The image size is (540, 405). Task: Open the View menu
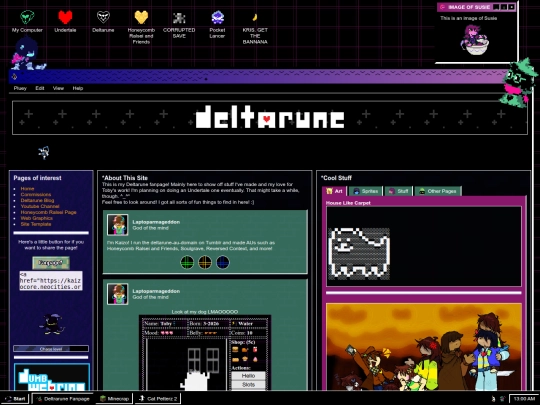pyautogui.click(x=58, y=88)
